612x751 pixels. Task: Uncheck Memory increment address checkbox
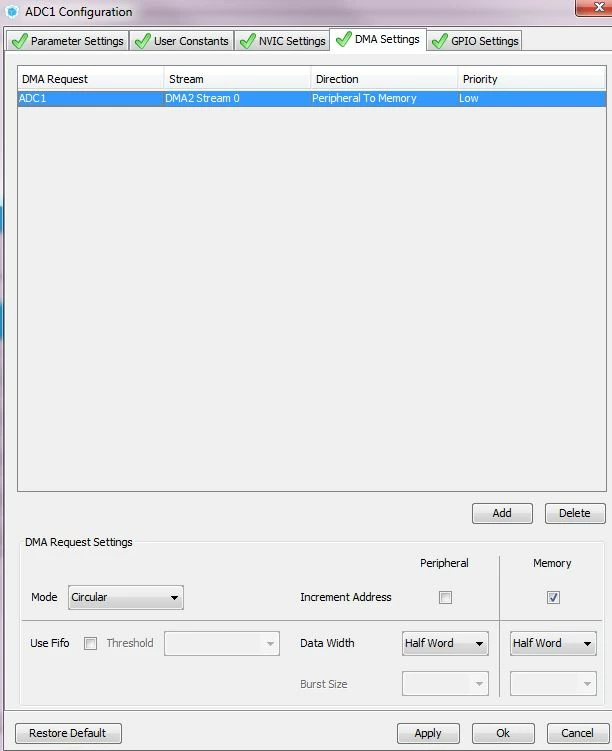[553, 597]
